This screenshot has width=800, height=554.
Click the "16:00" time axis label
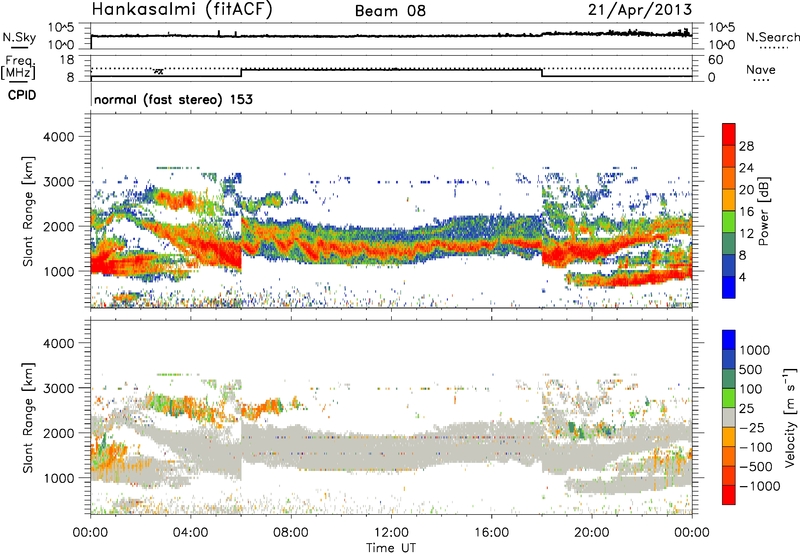coord(491,533)
